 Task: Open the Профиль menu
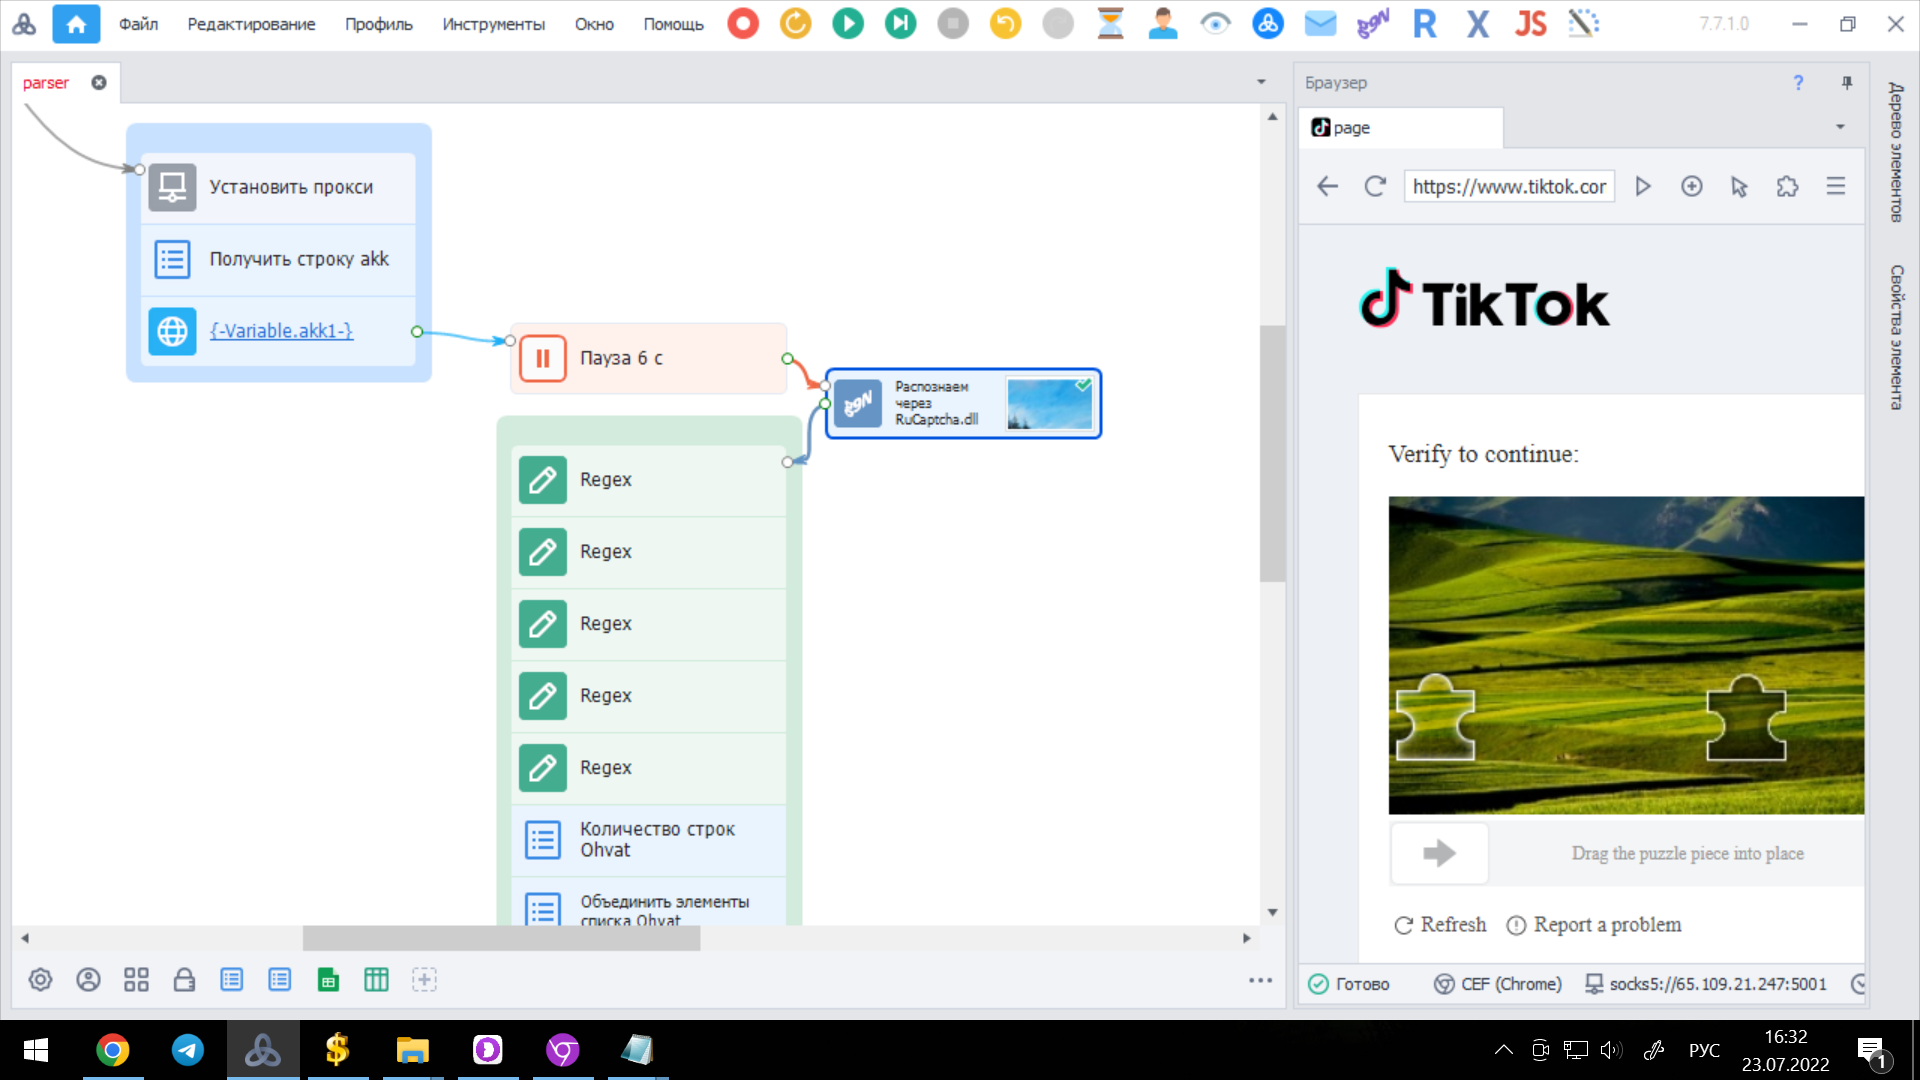click(x=378, y=24)
